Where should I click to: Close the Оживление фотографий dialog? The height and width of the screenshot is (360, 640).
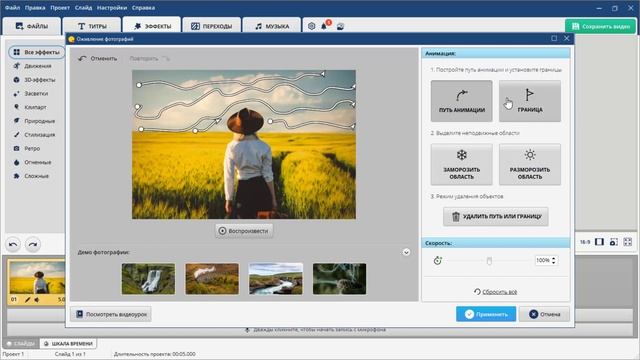[567, 38]
